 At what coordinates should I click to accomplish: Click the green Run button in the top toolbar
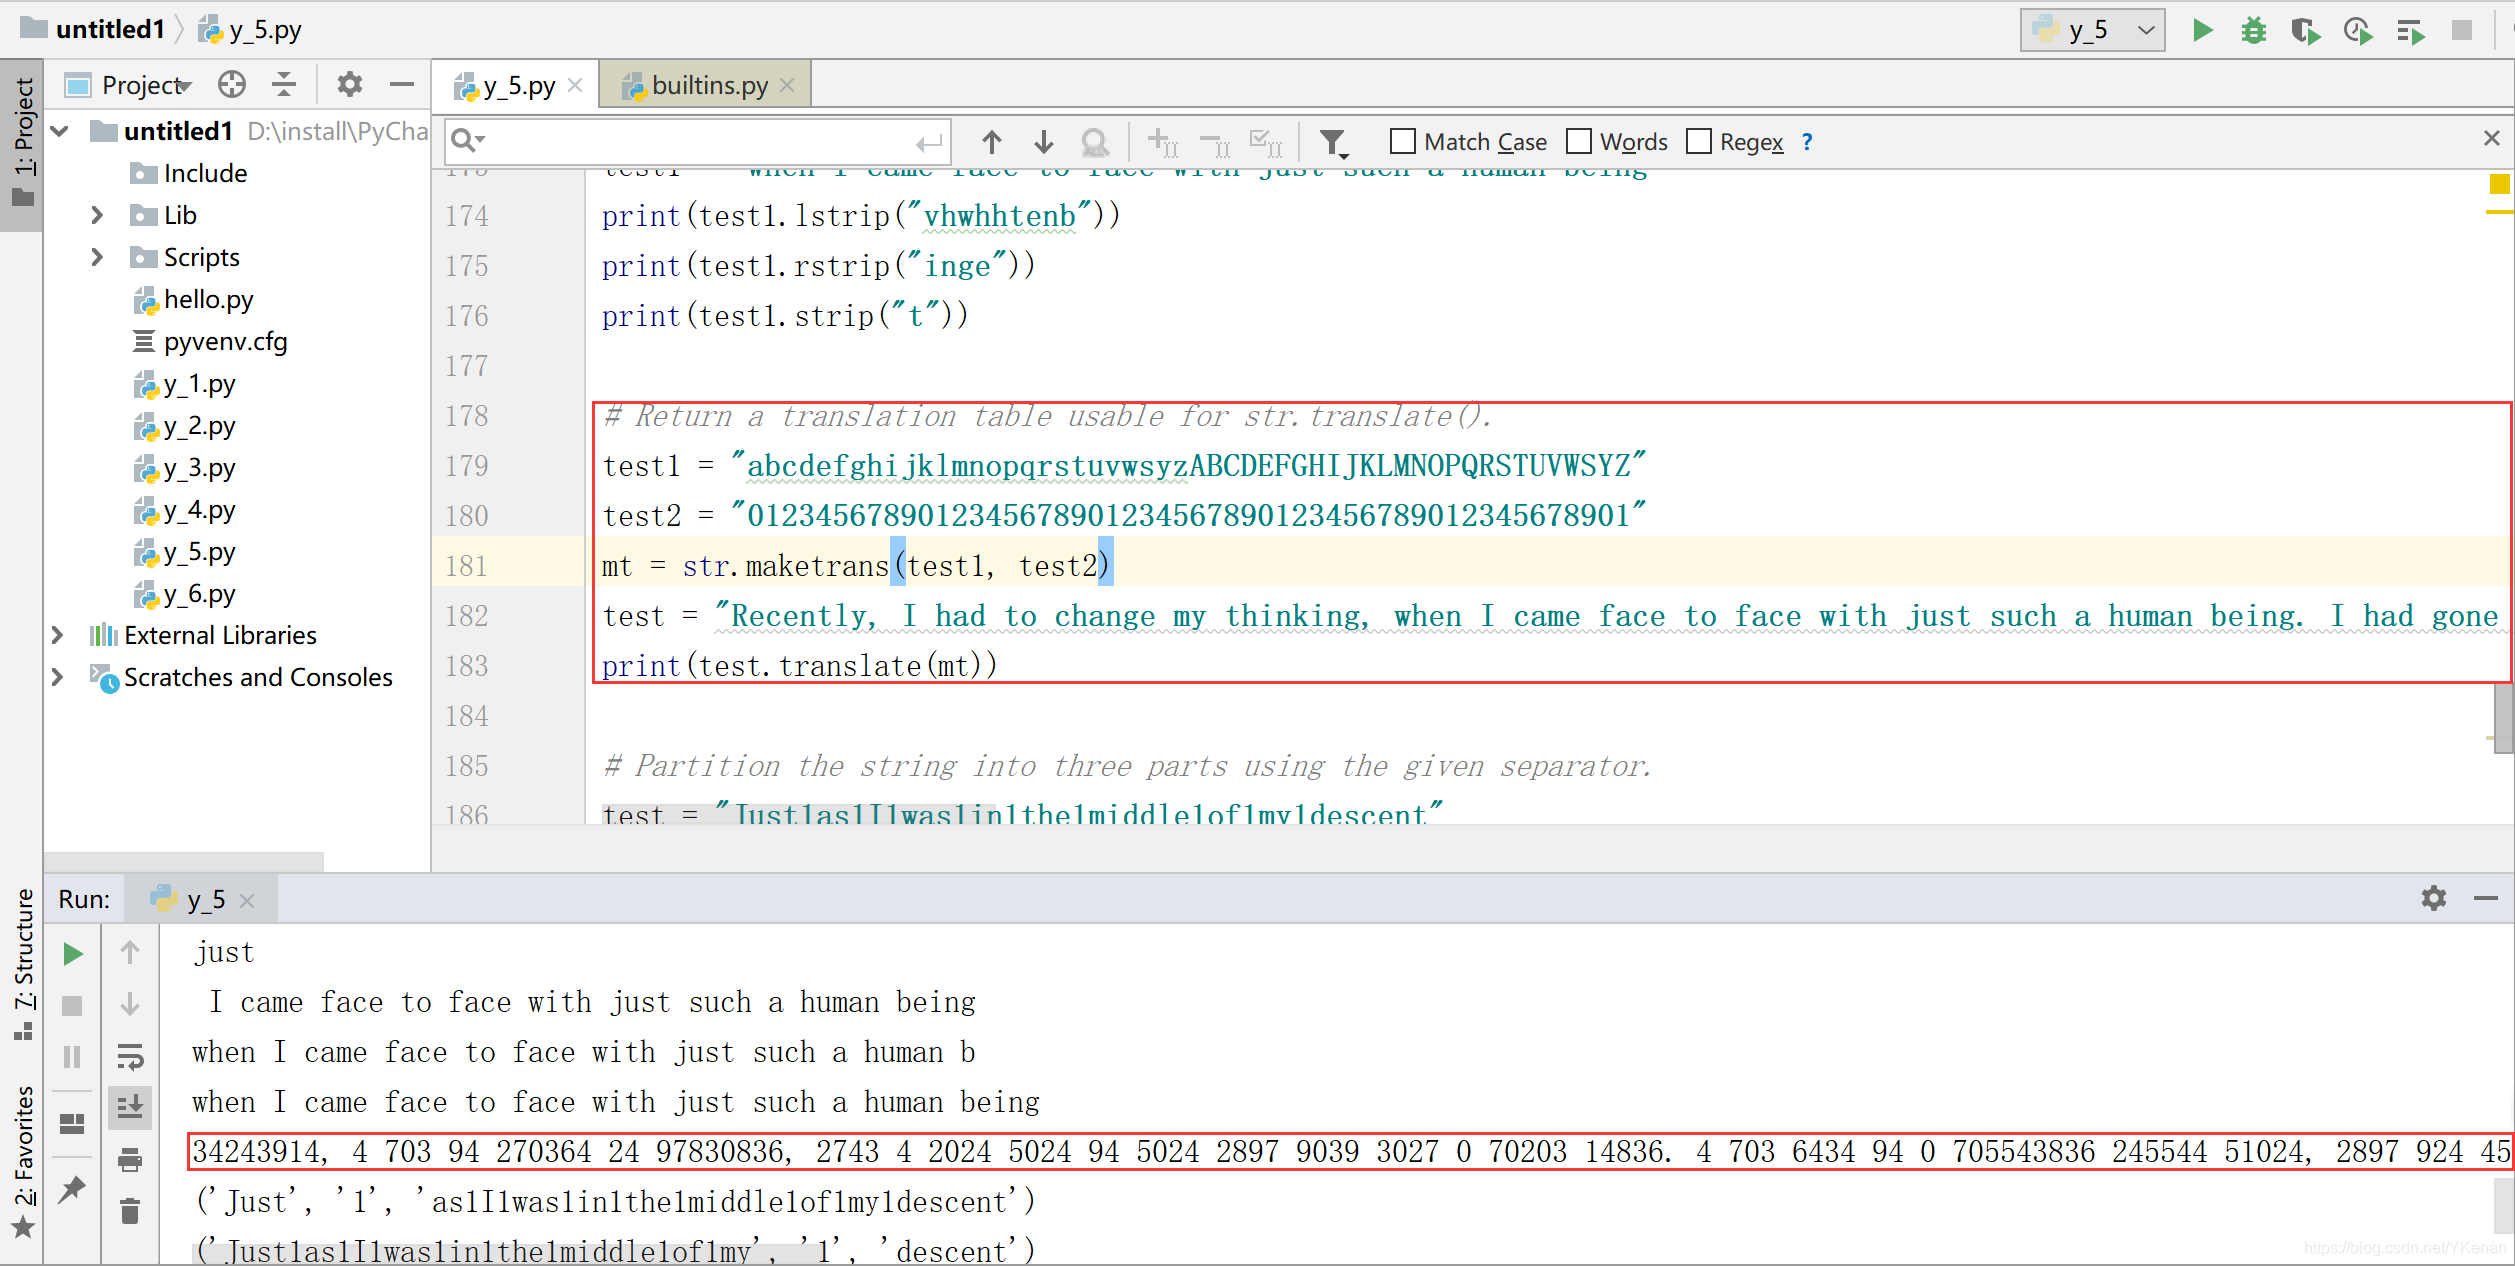point(2202,31)
